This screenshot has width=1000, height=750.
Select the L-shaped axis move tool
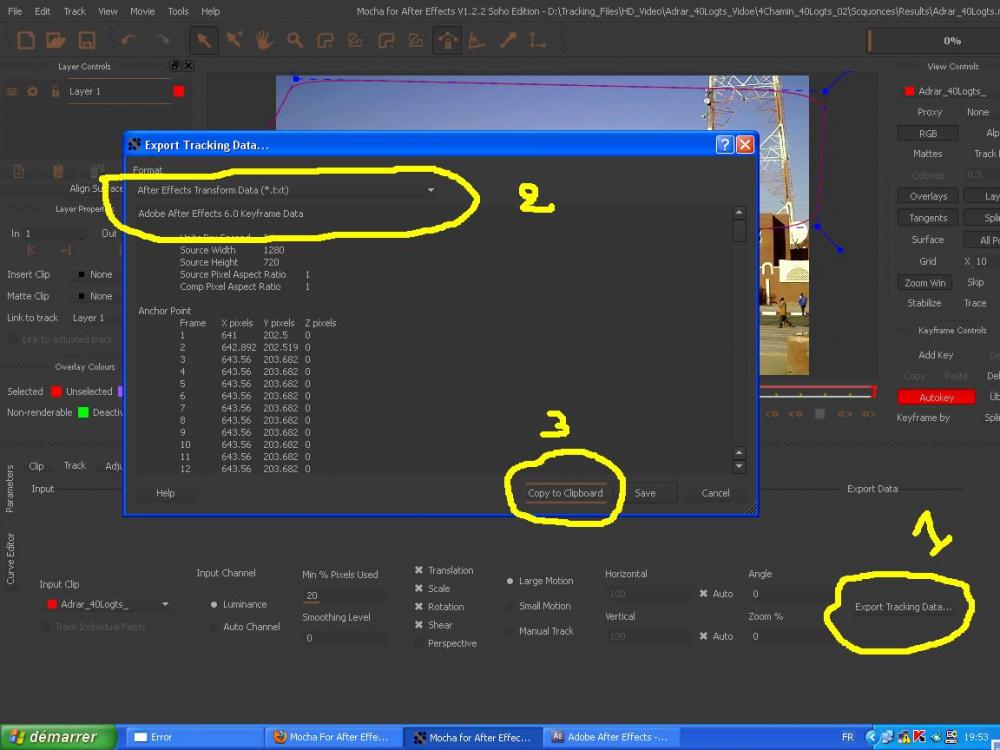click(538, 41)
